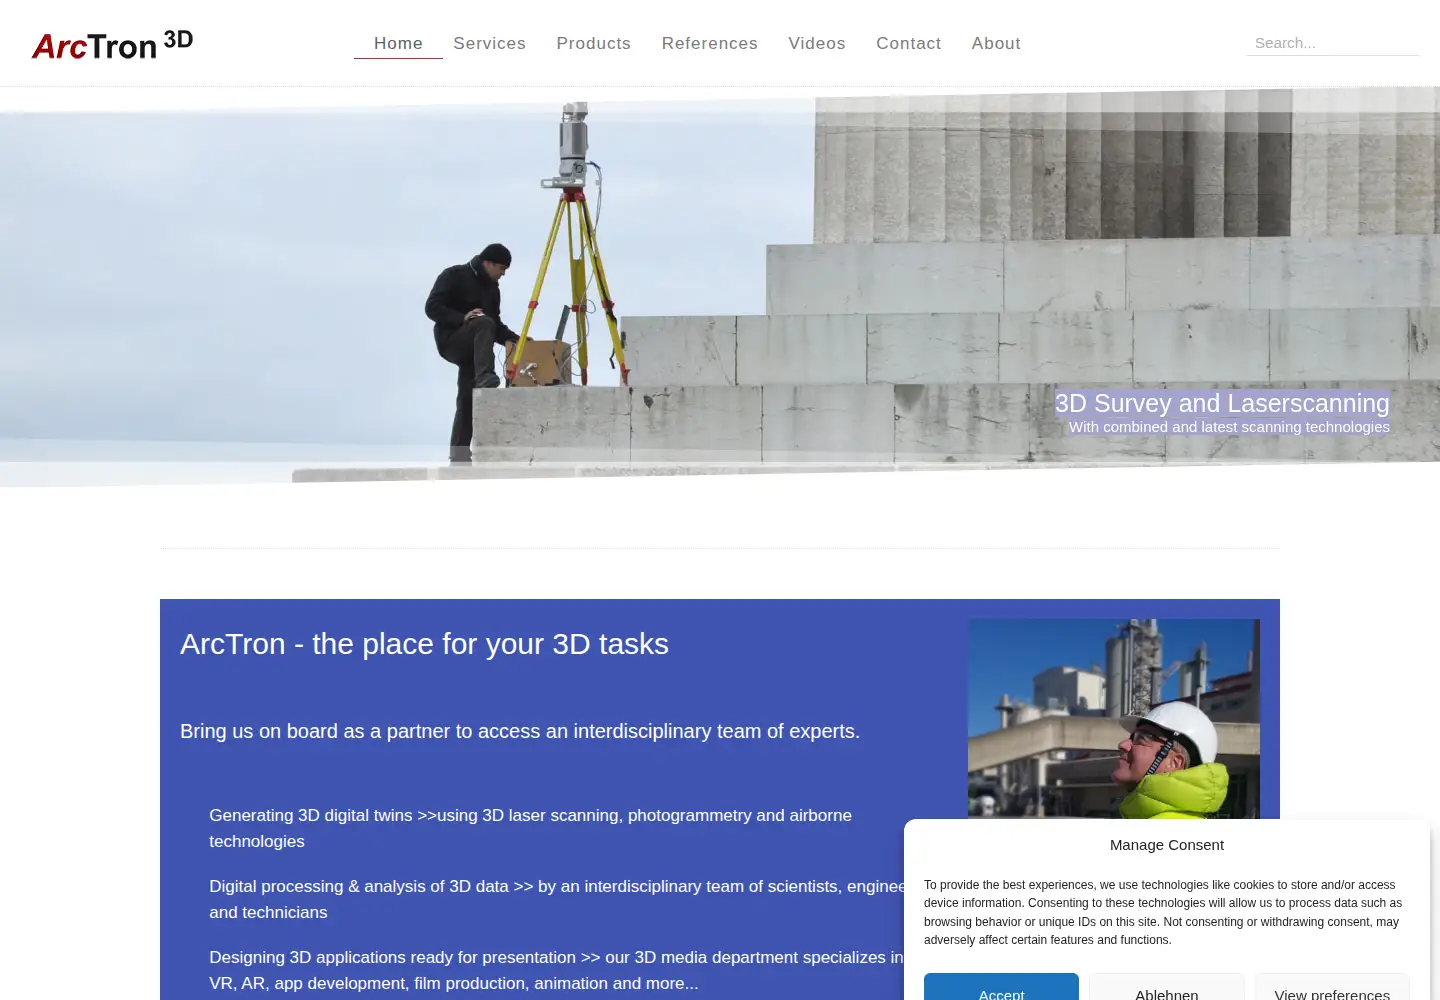Click the Search input field
Screen dimensions: 1440x1000
pos(1332,43)
